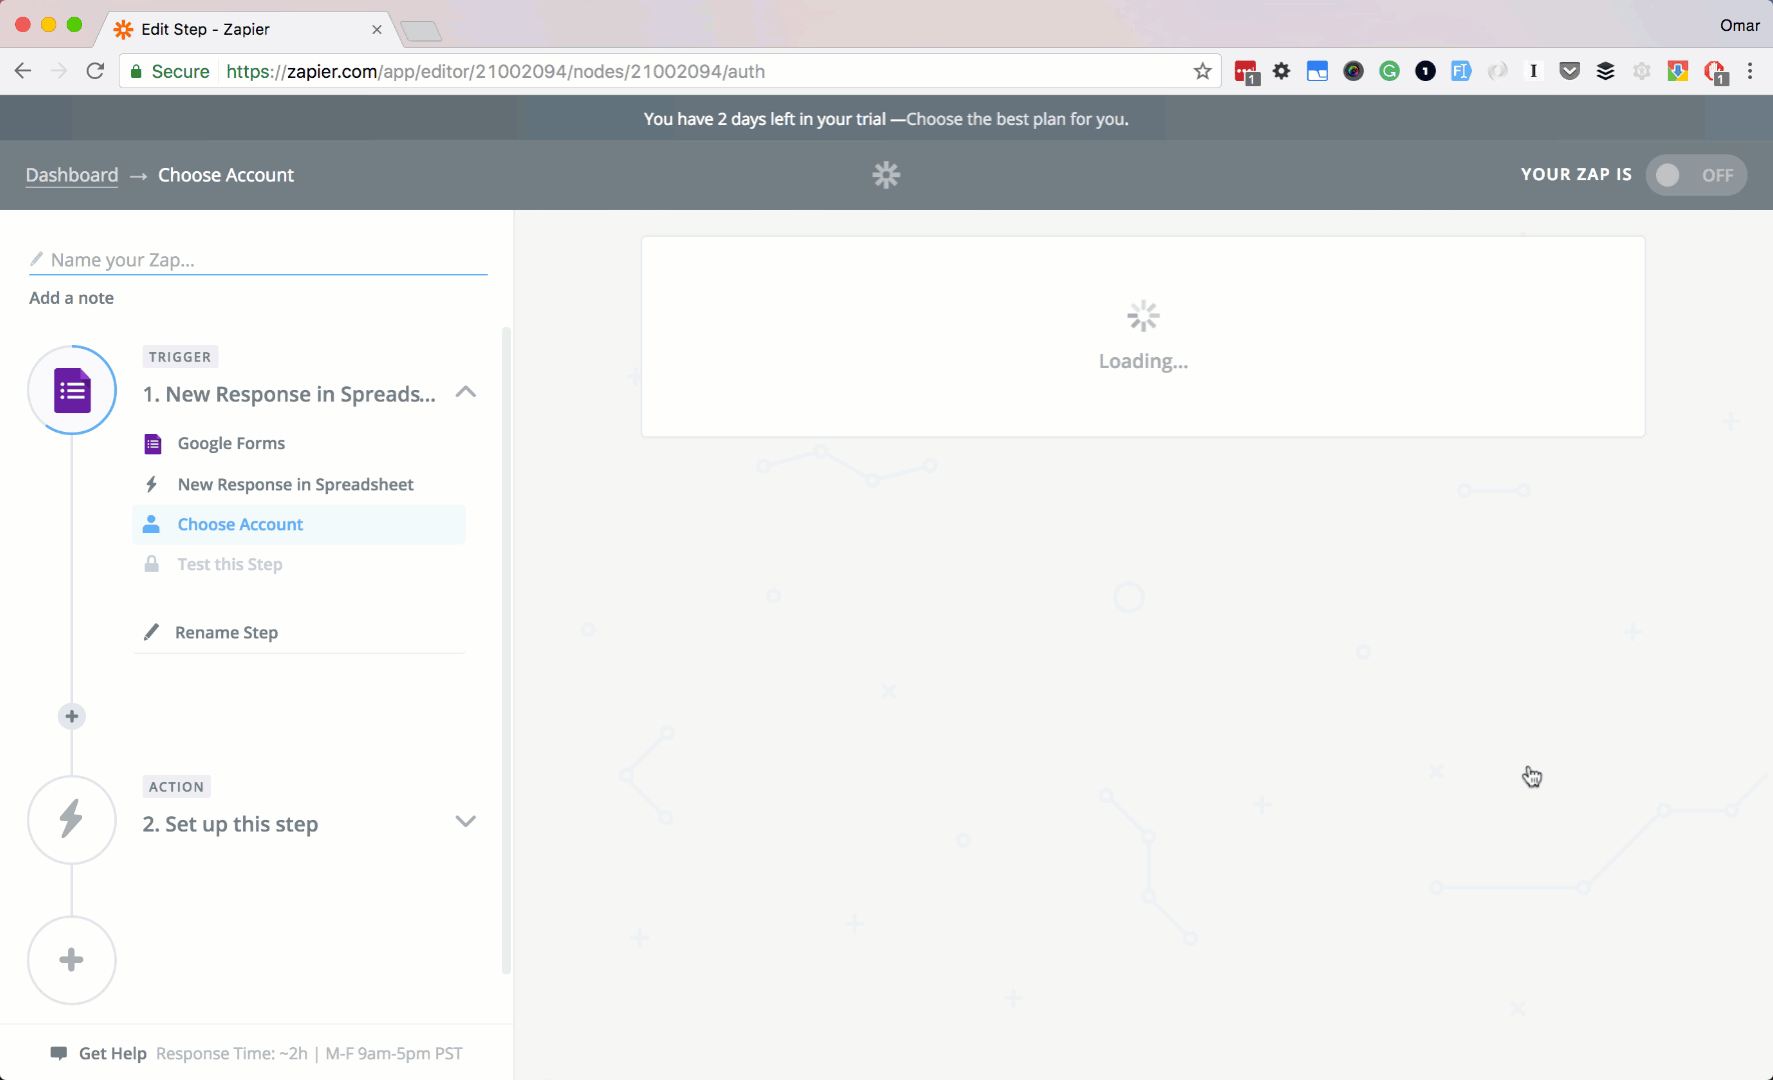Image resolution: width=1773 pixels, height=1080 pixels.
Task: Go to the Dashboard link
Action: click(72, 175)
